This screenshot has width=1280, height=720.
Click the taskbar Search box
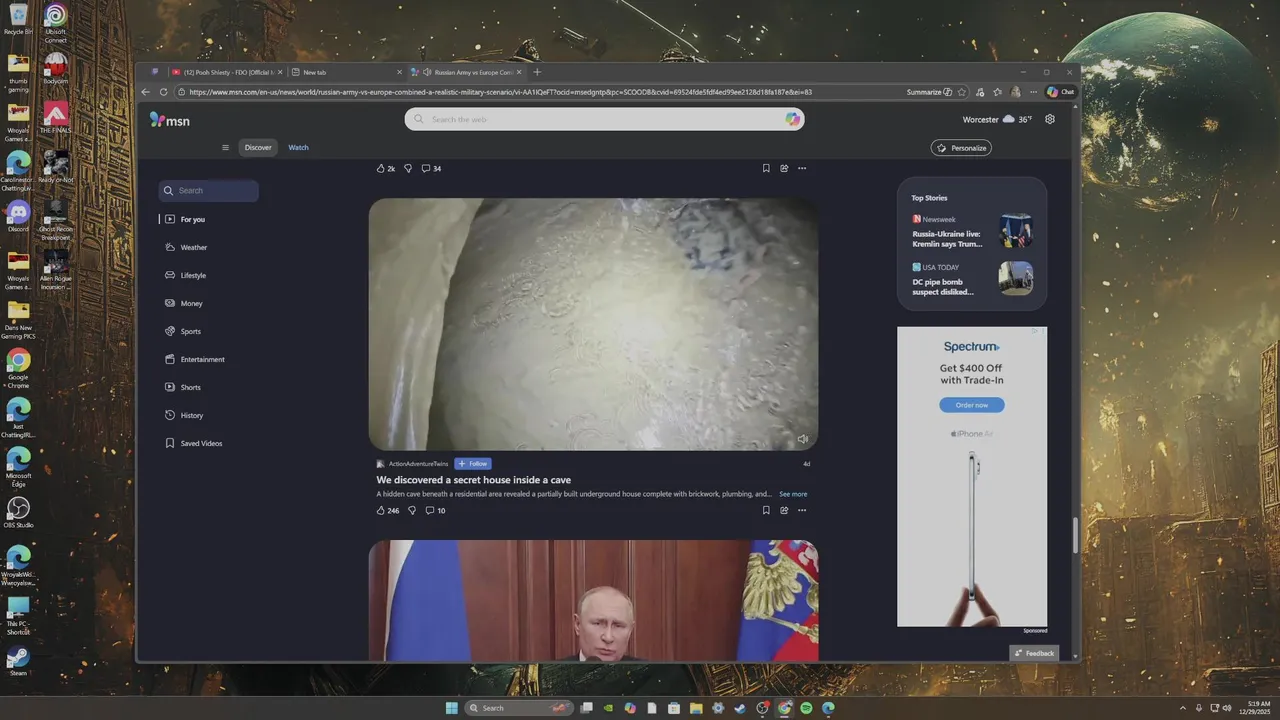point(520,708)
